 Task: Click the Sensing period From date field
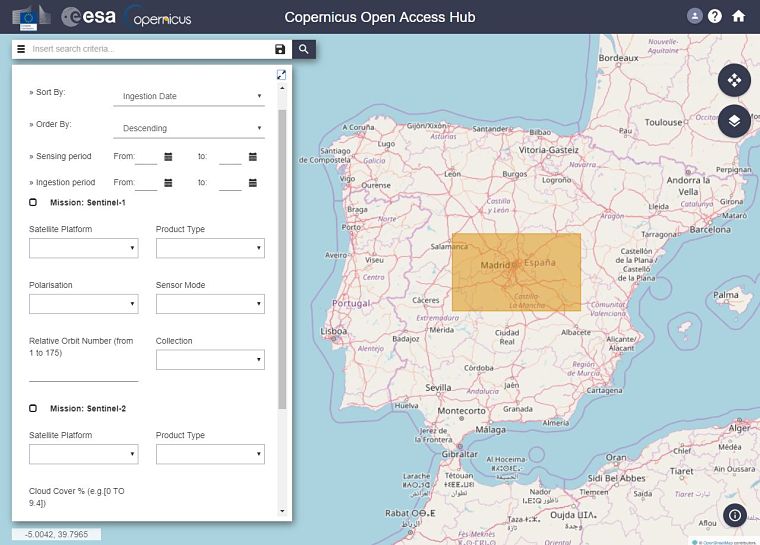click(146, 157)
